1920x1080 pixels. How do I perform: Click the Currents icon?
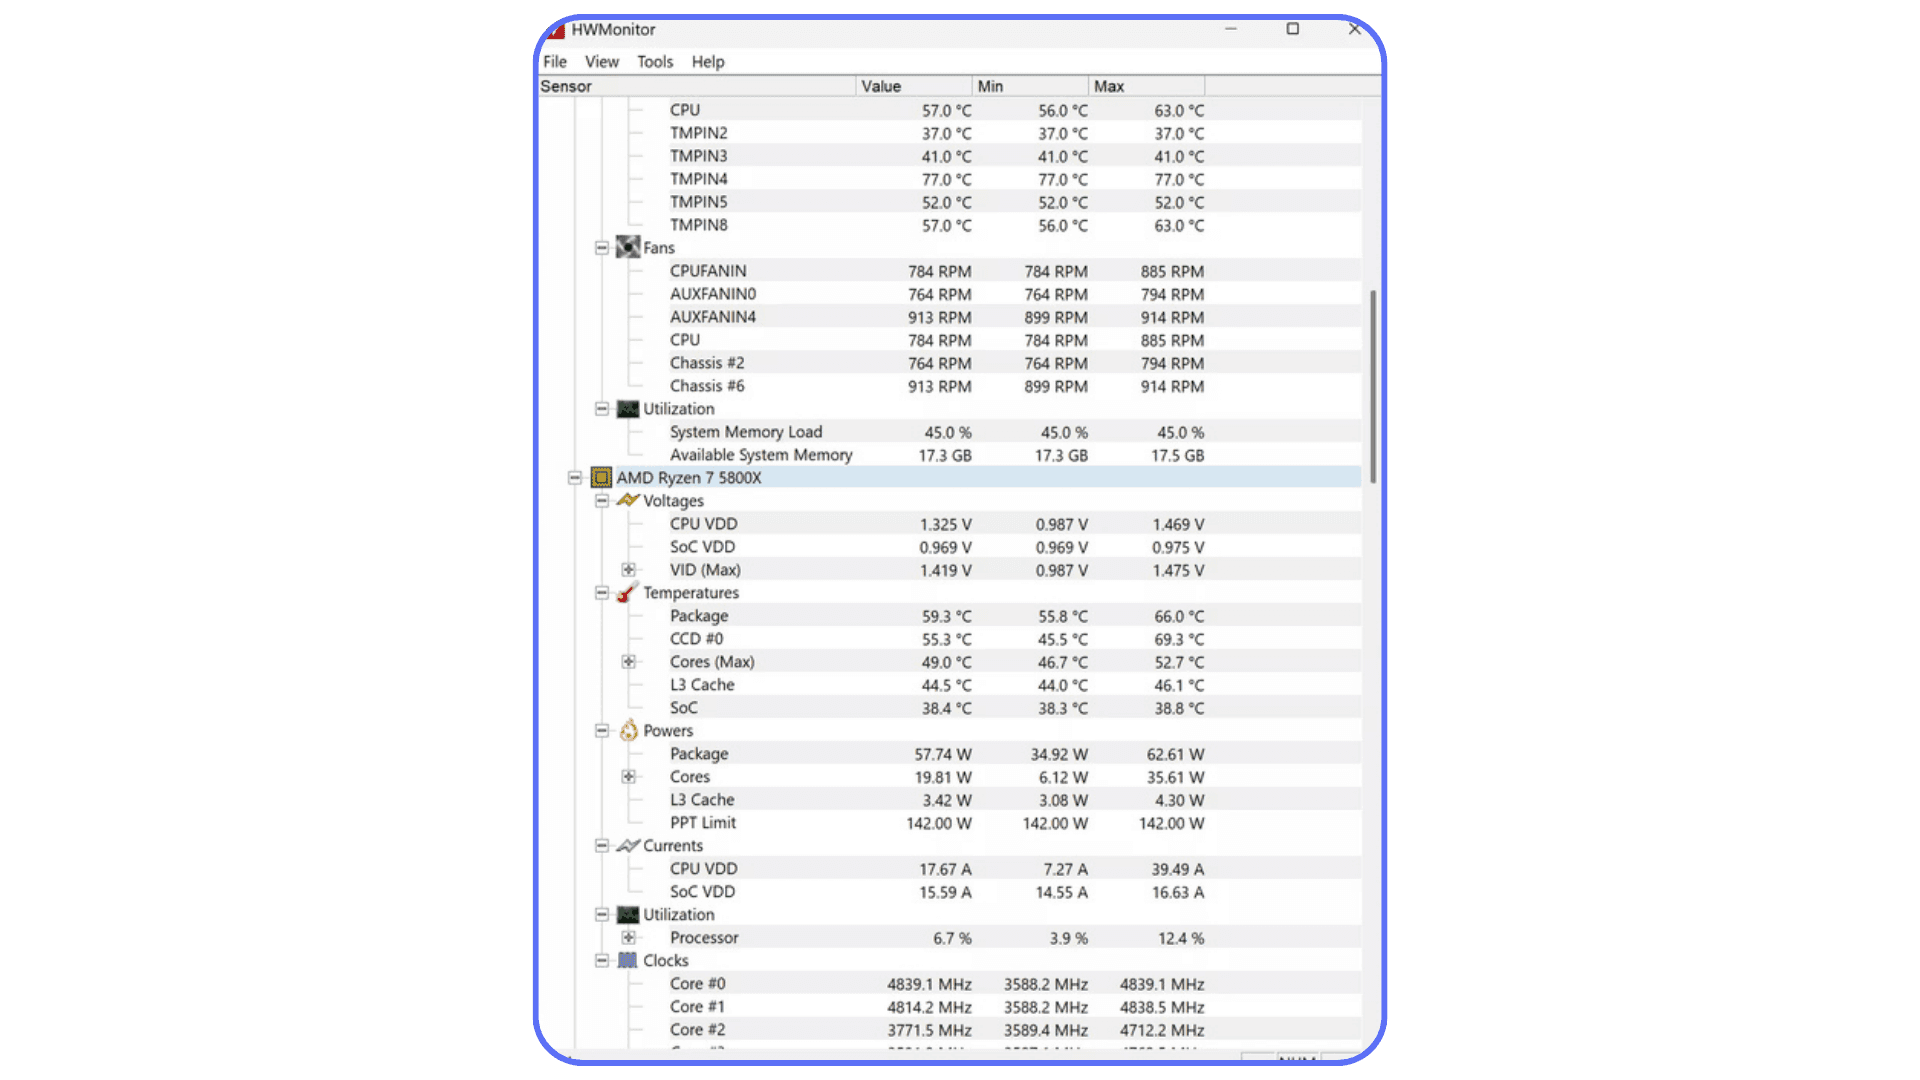[x=628, y=845]
